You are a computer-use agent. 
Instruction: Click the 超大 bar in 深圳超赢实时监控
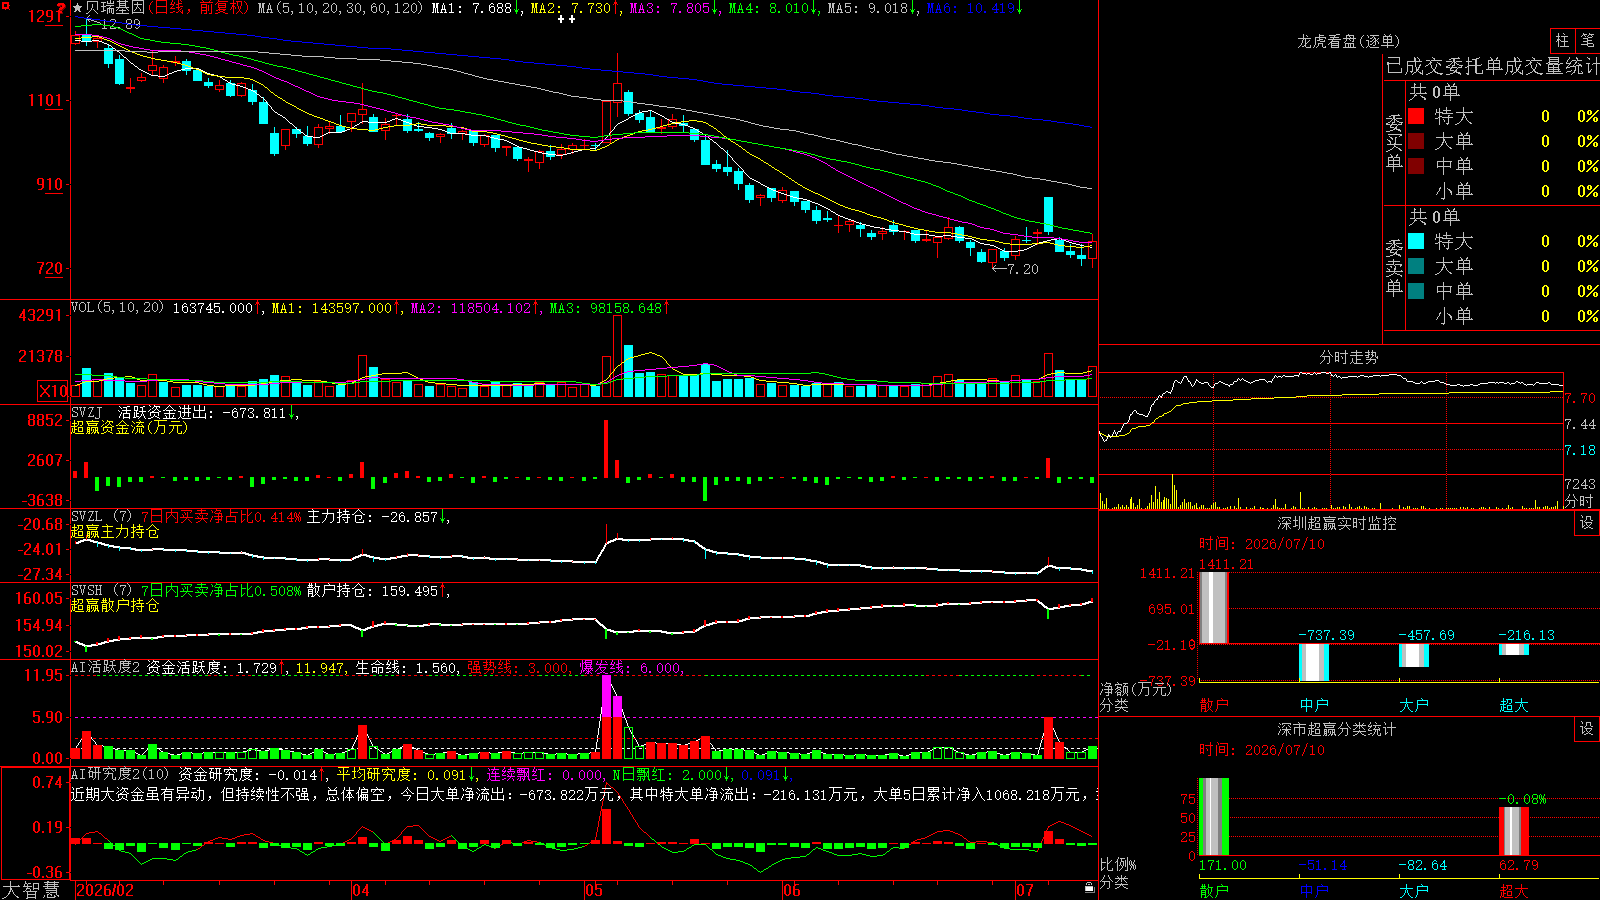pyautogui.click(x=1514, y=649)
